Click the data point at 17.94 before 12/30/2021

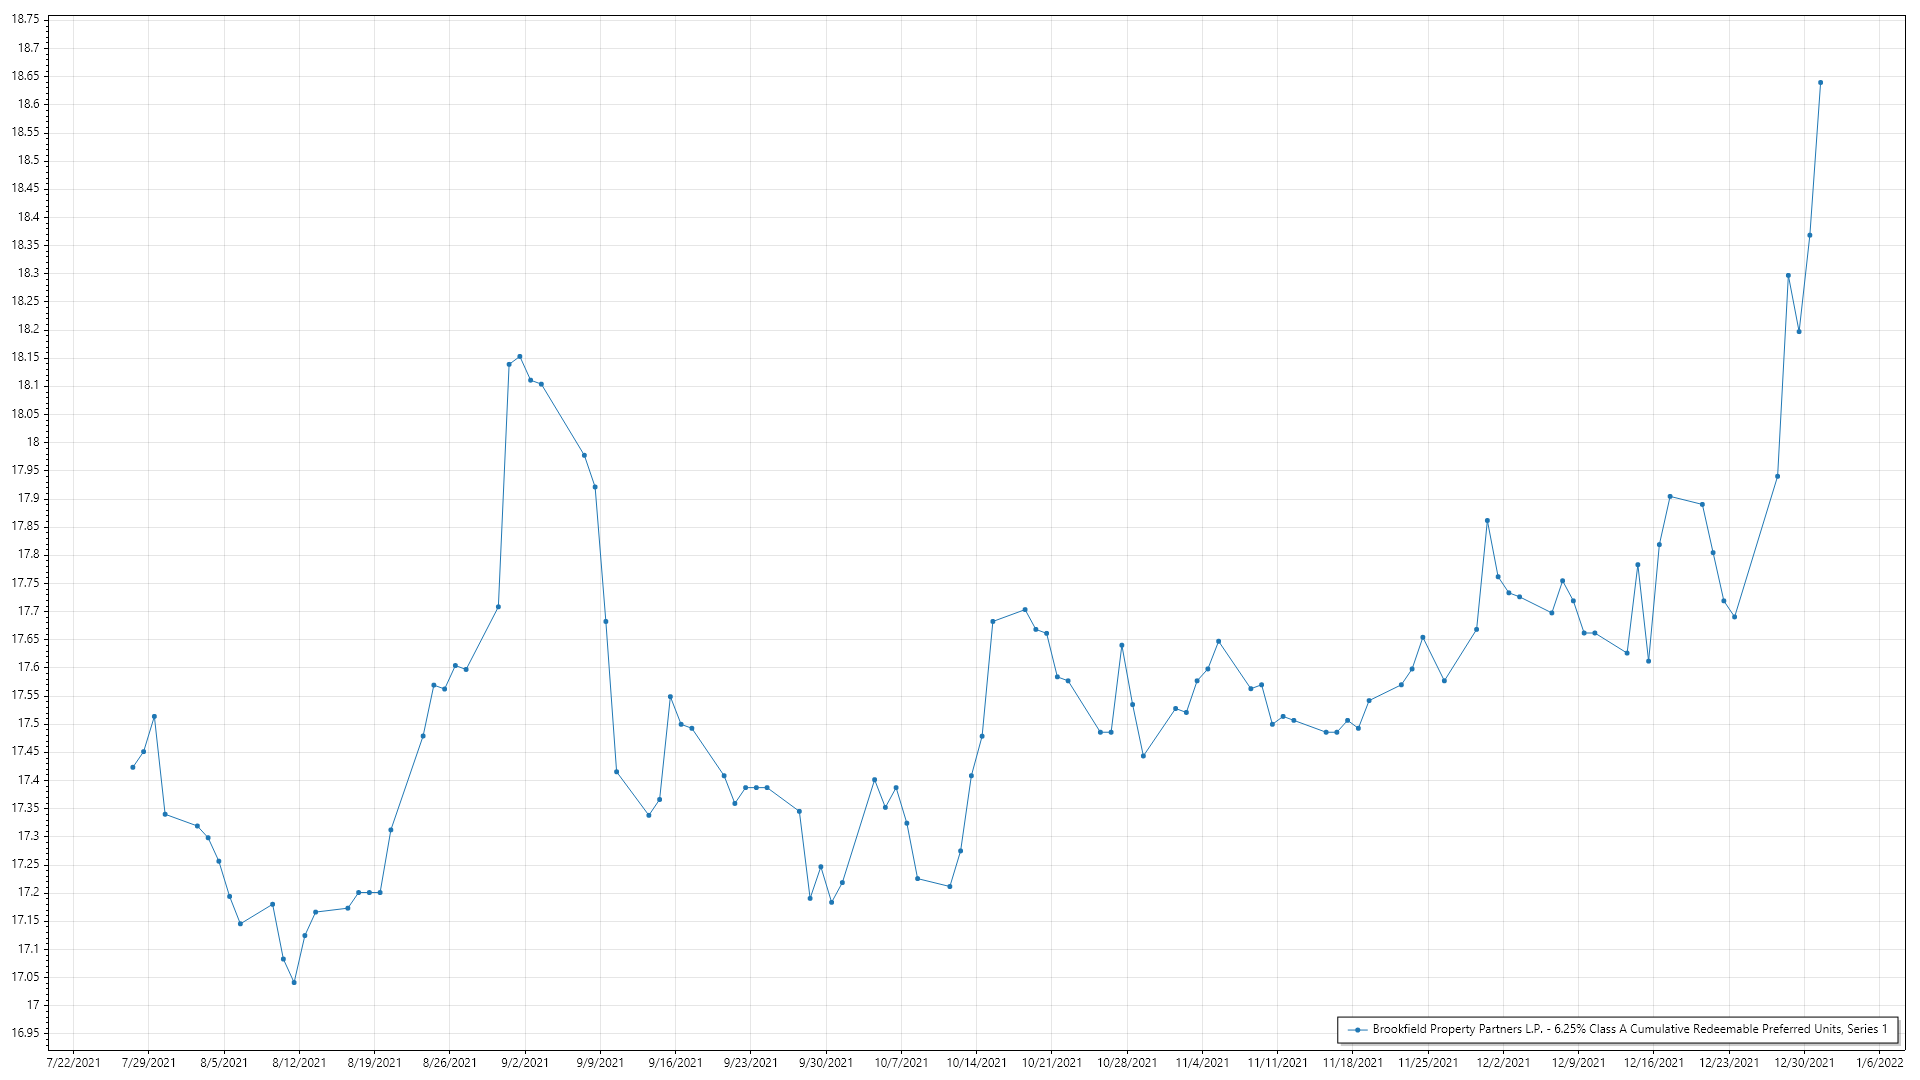tap(1777, 476)
